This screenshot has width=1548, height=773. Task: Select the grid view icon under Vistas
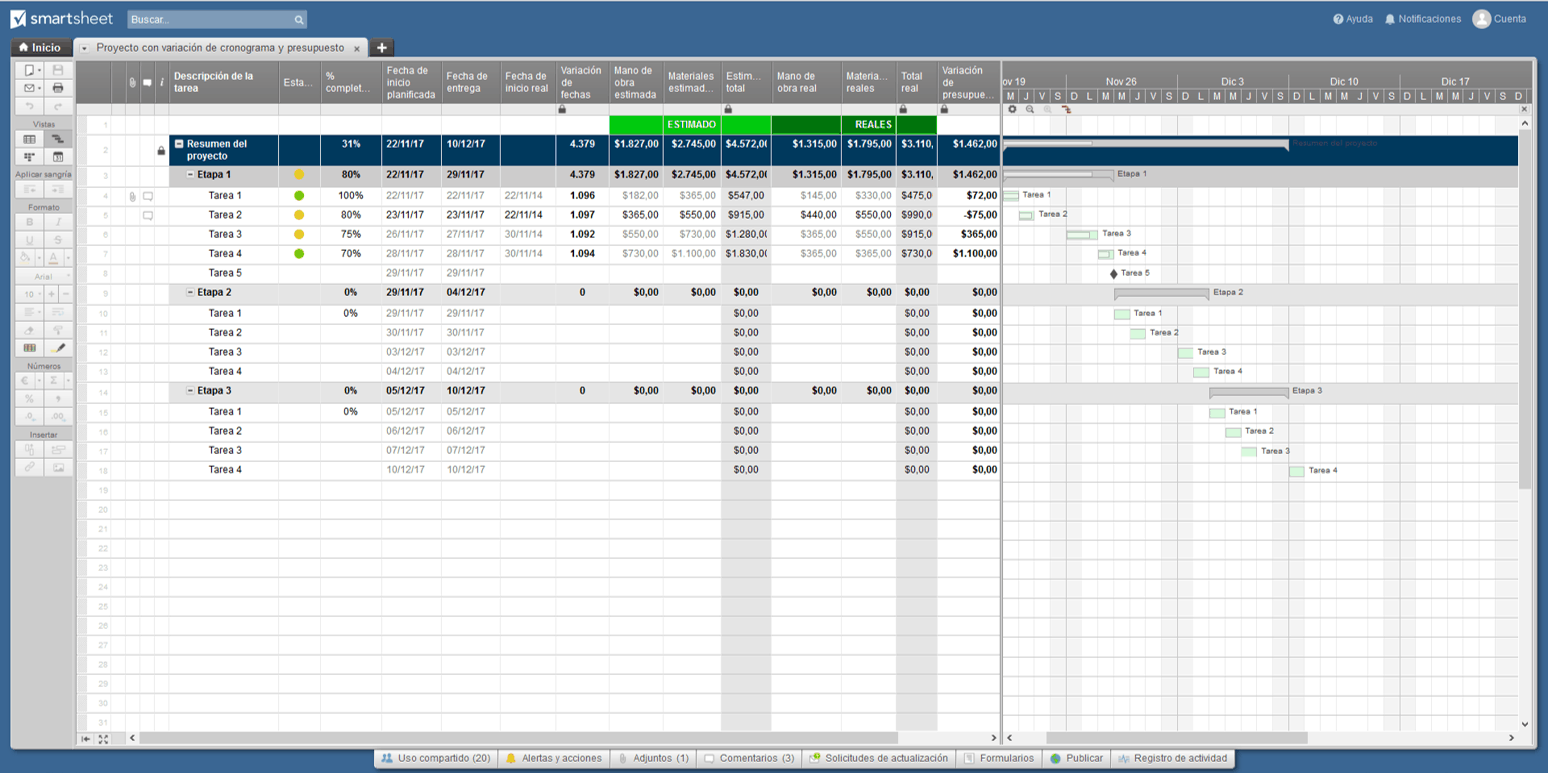pyautogui.click(x=27, y=140)
